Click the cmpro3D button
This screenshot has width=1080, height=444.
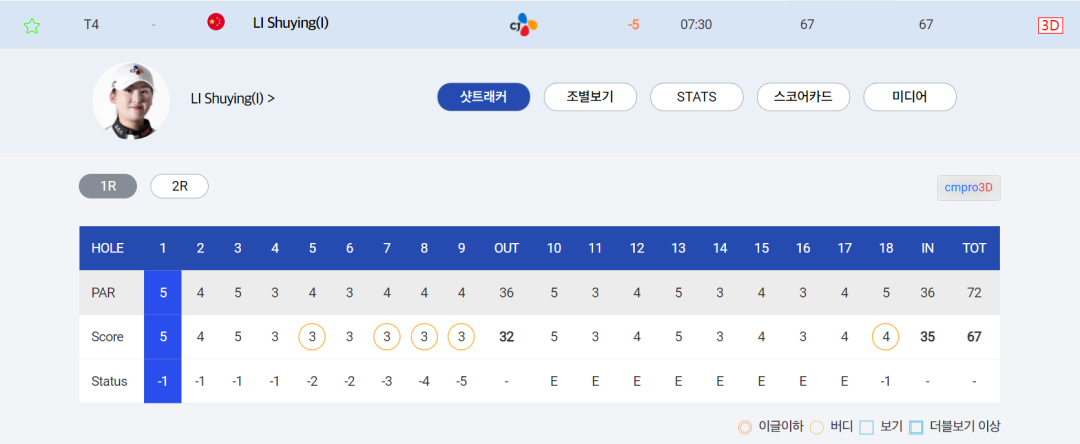(968, 187)
